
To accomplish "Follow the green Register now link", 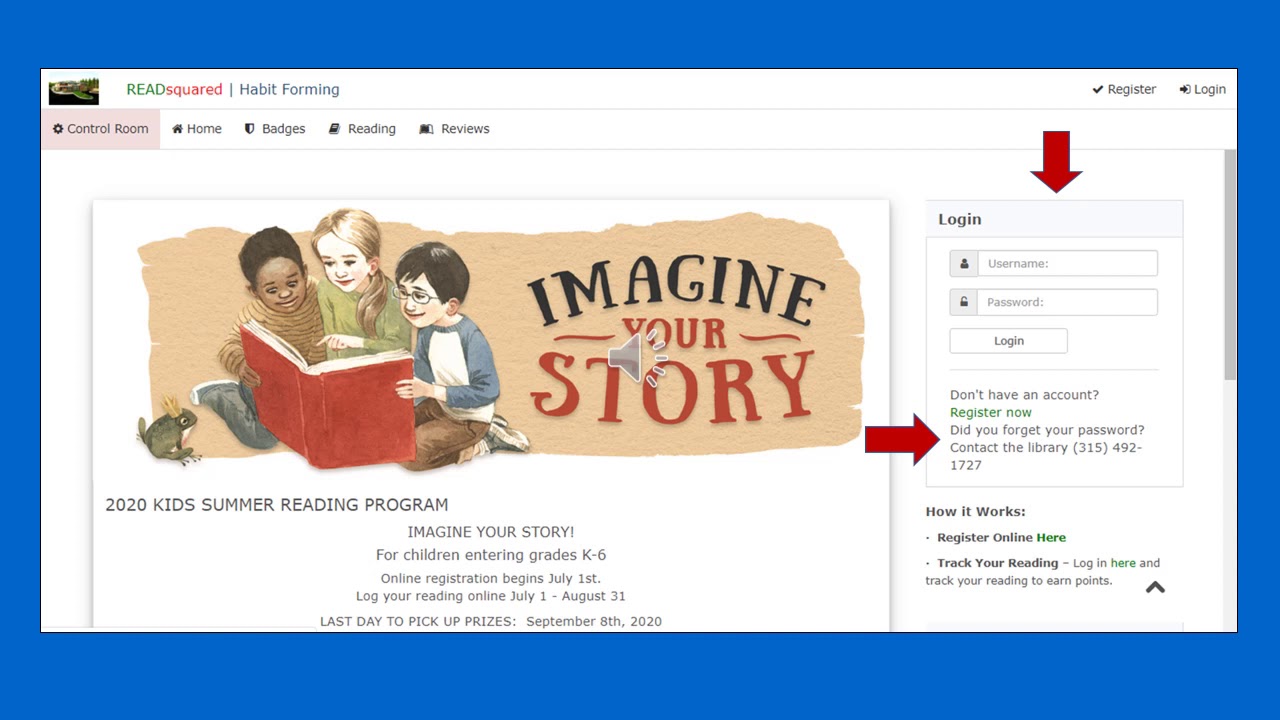I will pyautogui.click(x=991, y=412).
